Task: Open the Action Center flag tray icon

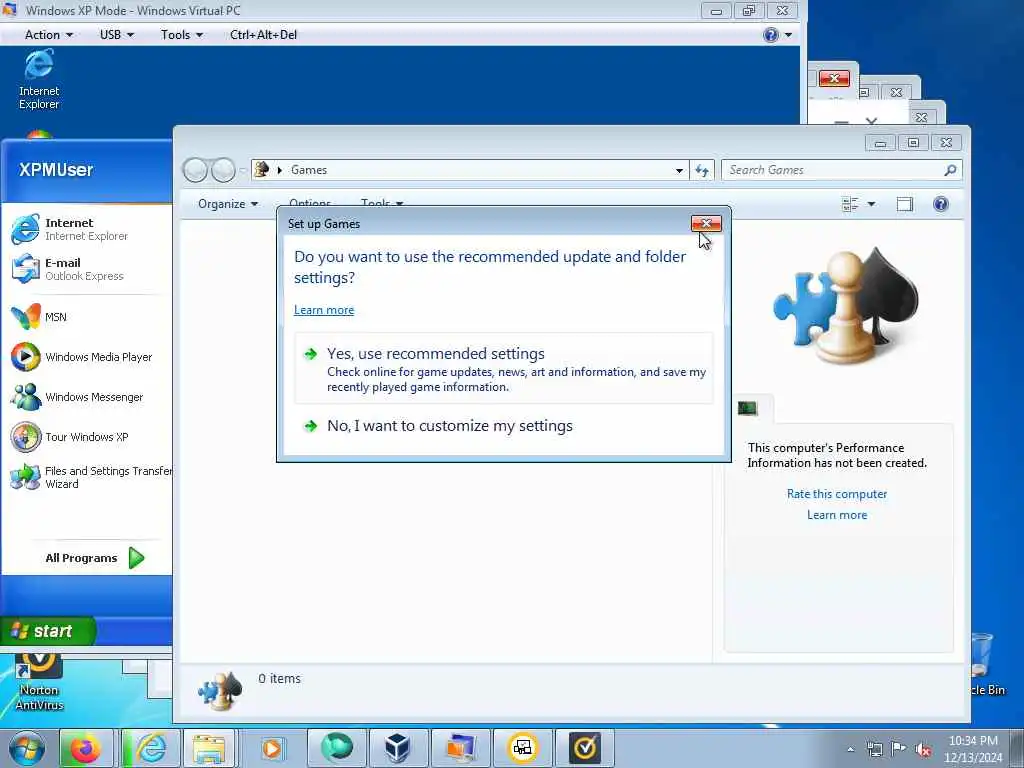Action: click(899, 748)
